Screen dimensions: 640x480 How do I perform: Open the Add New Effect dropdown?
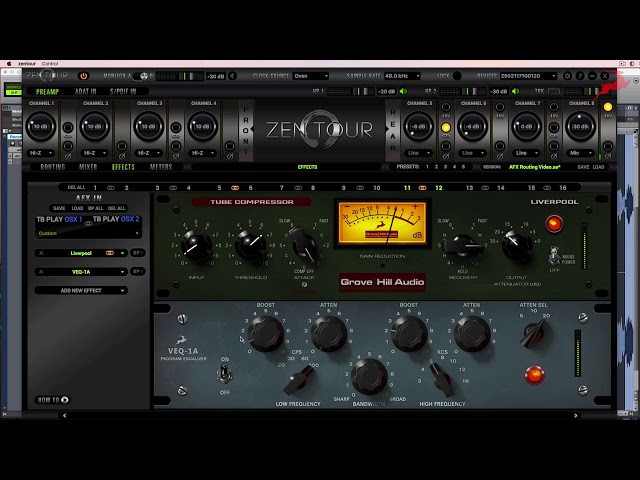point(81,291)
